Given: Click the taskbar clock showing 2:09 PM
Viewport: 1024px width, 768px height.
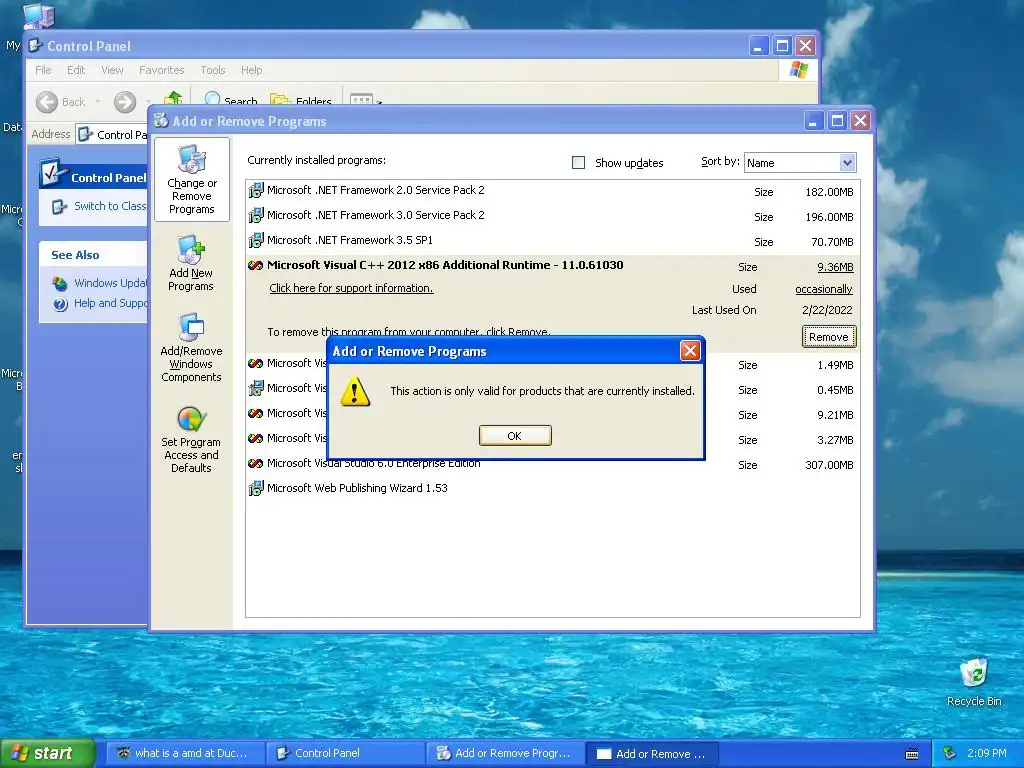Looking at the screenshot, I should (987, 753).
